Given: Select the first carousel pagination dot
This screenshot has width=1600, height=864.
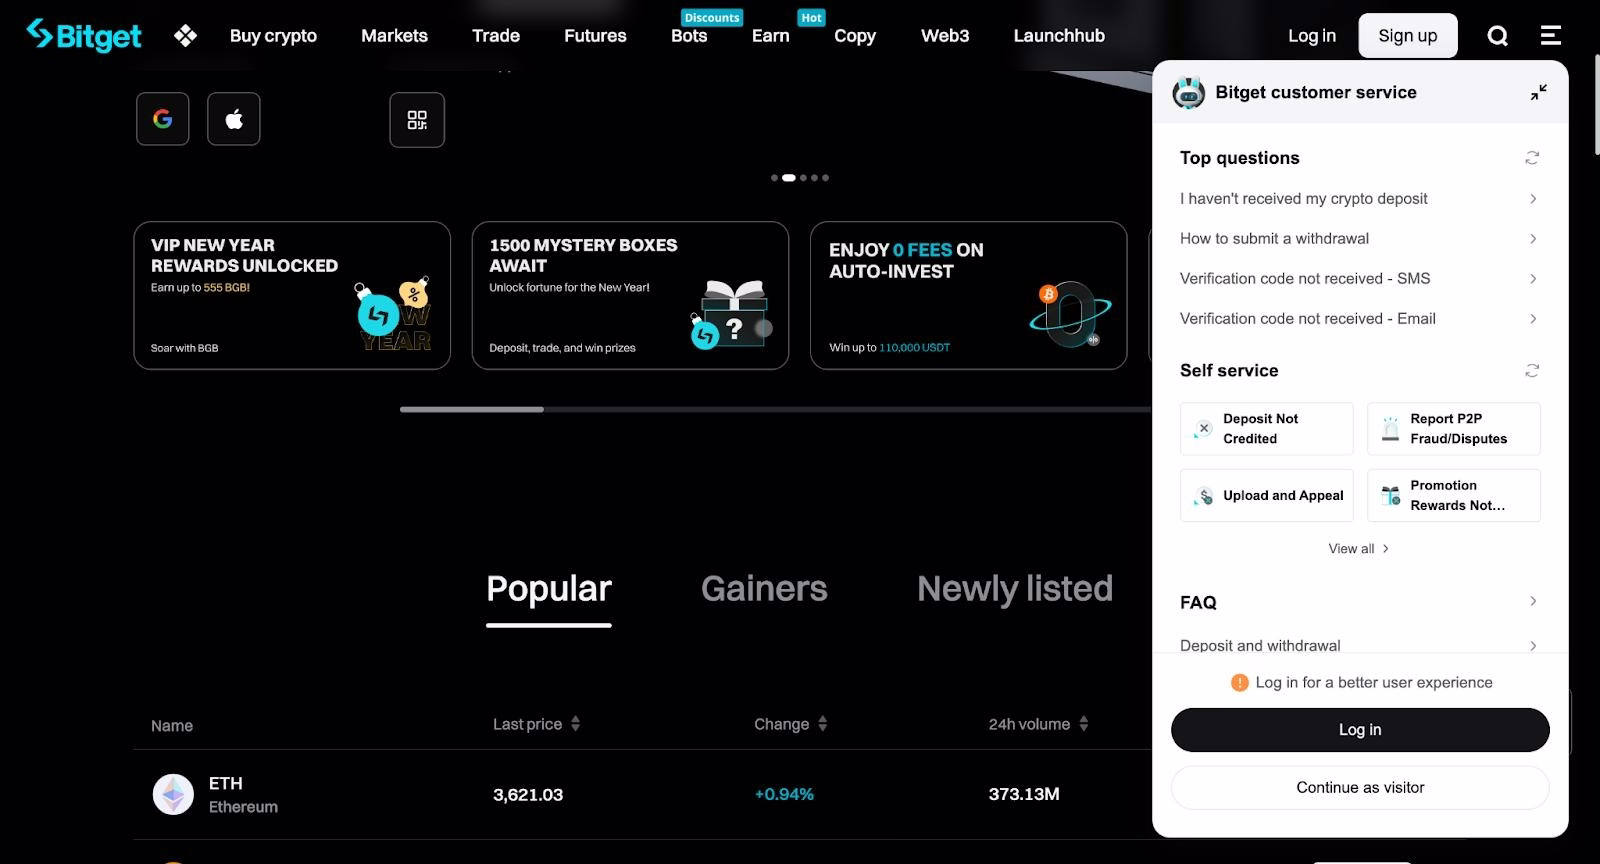Looking at the screenshot, I should pyautogui.click(x=774, y=178).
